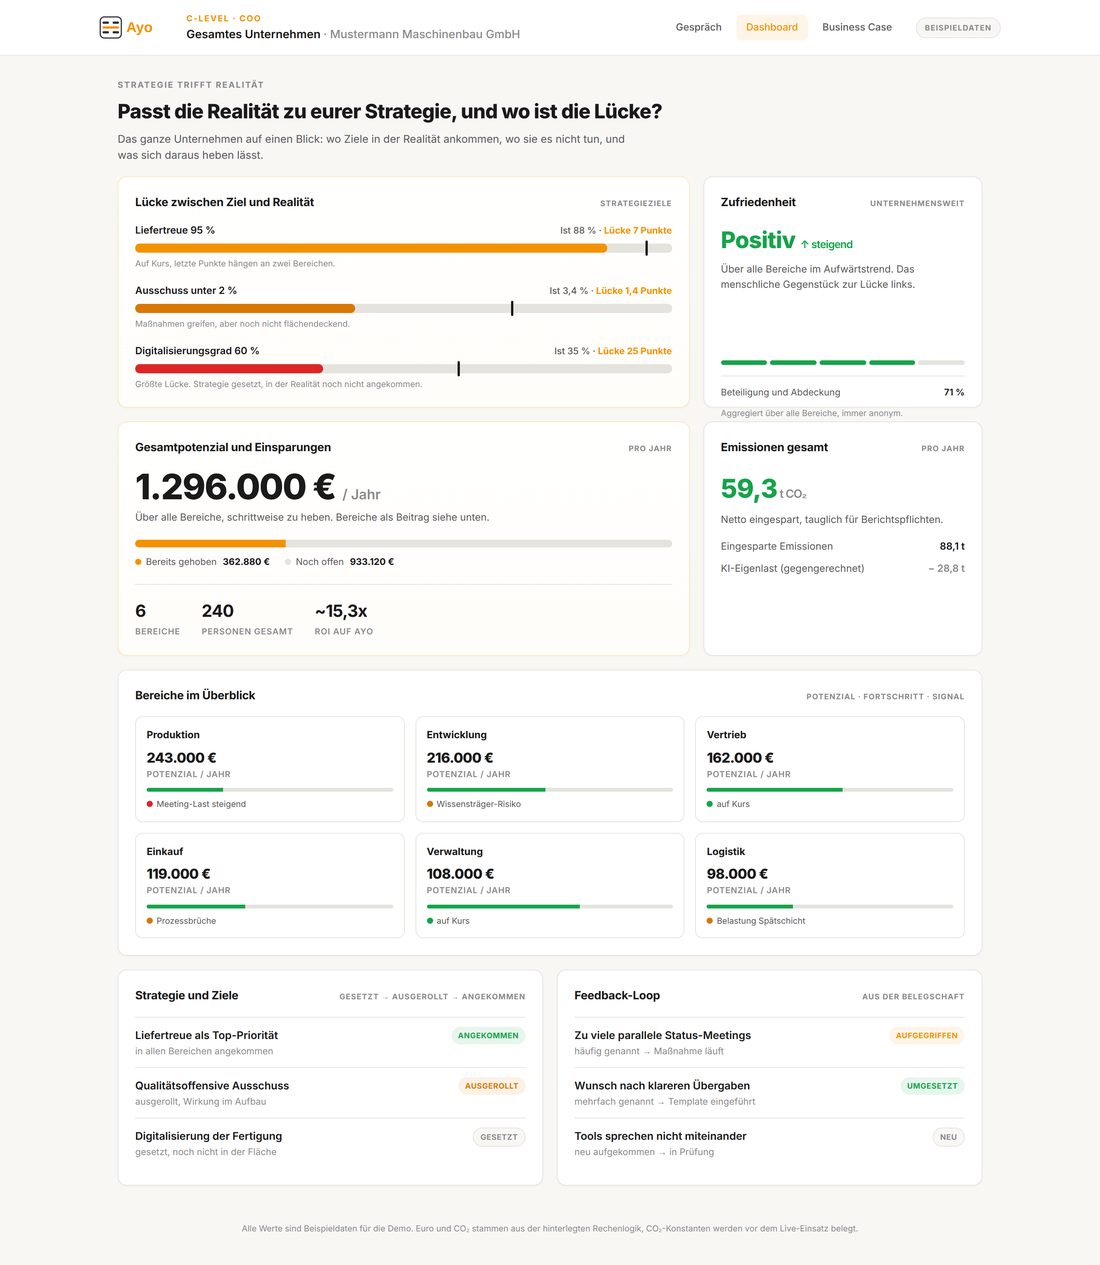
Task: Click the Gesetzt status badge
Action: pos(499,1137)
